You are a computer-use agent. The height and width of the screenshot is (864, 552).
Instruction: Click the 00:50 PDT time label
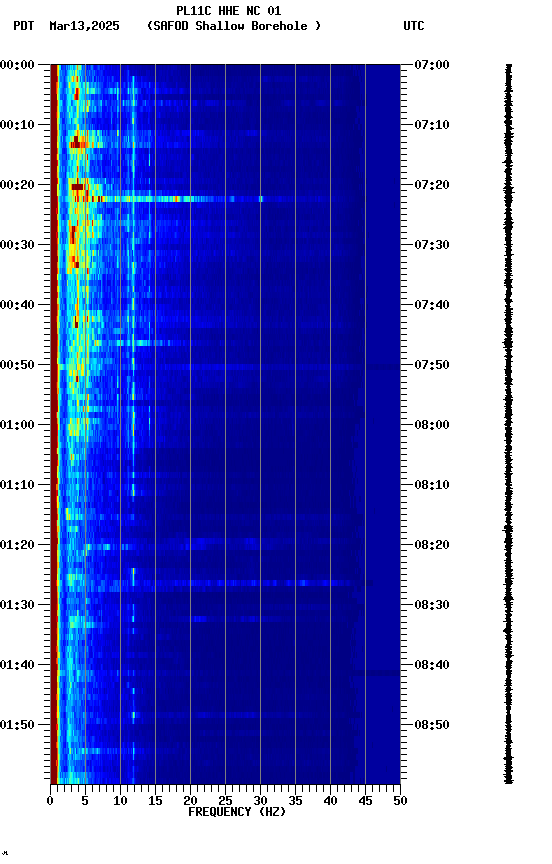pos(17,365)
